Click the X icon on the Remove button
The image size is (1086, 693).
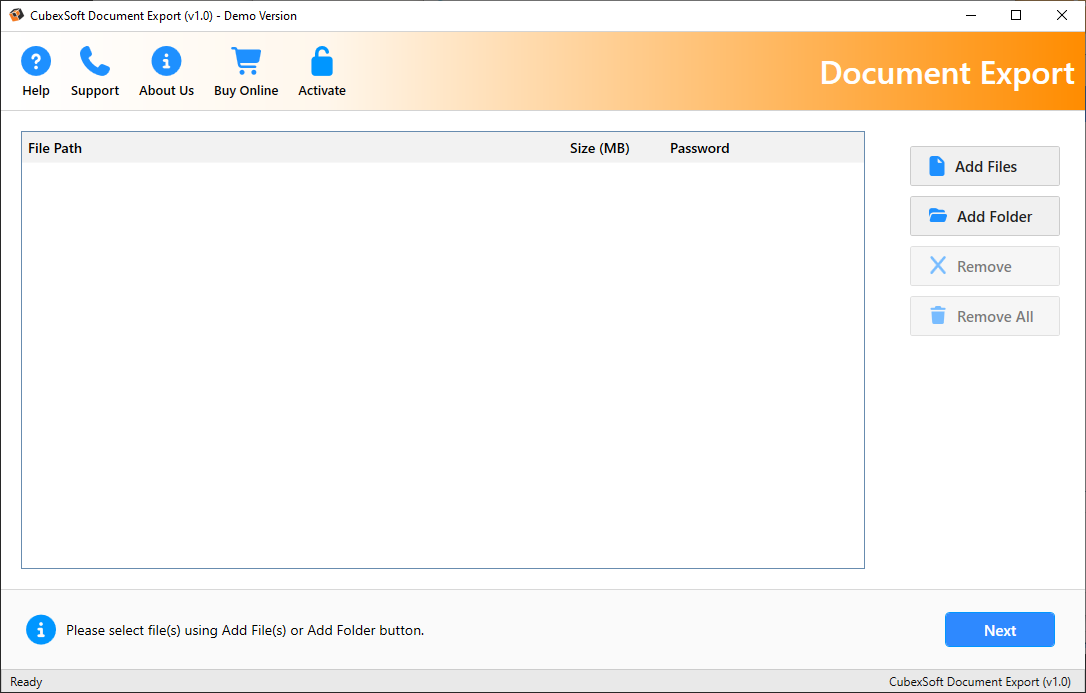tap(938, 266)
